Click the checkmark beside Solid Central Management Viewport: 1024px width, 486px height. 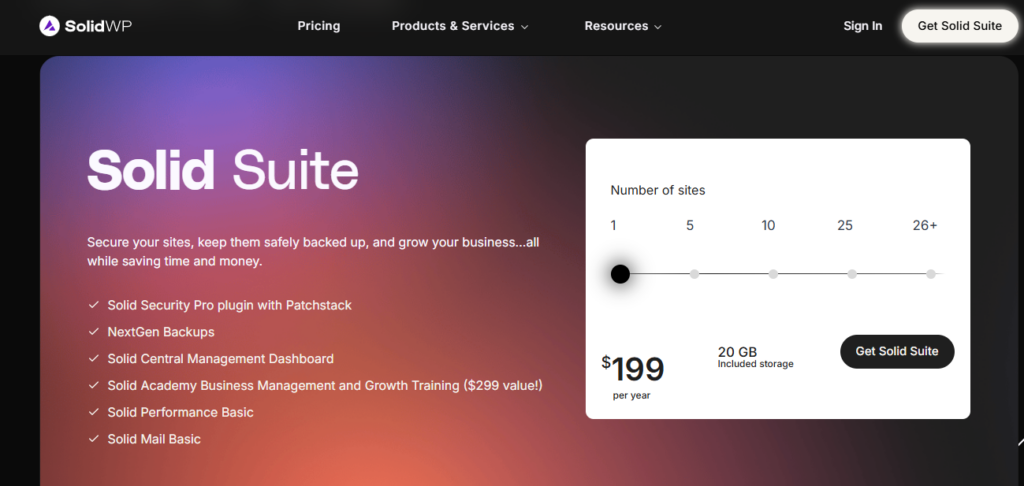[x=93, y=359]
